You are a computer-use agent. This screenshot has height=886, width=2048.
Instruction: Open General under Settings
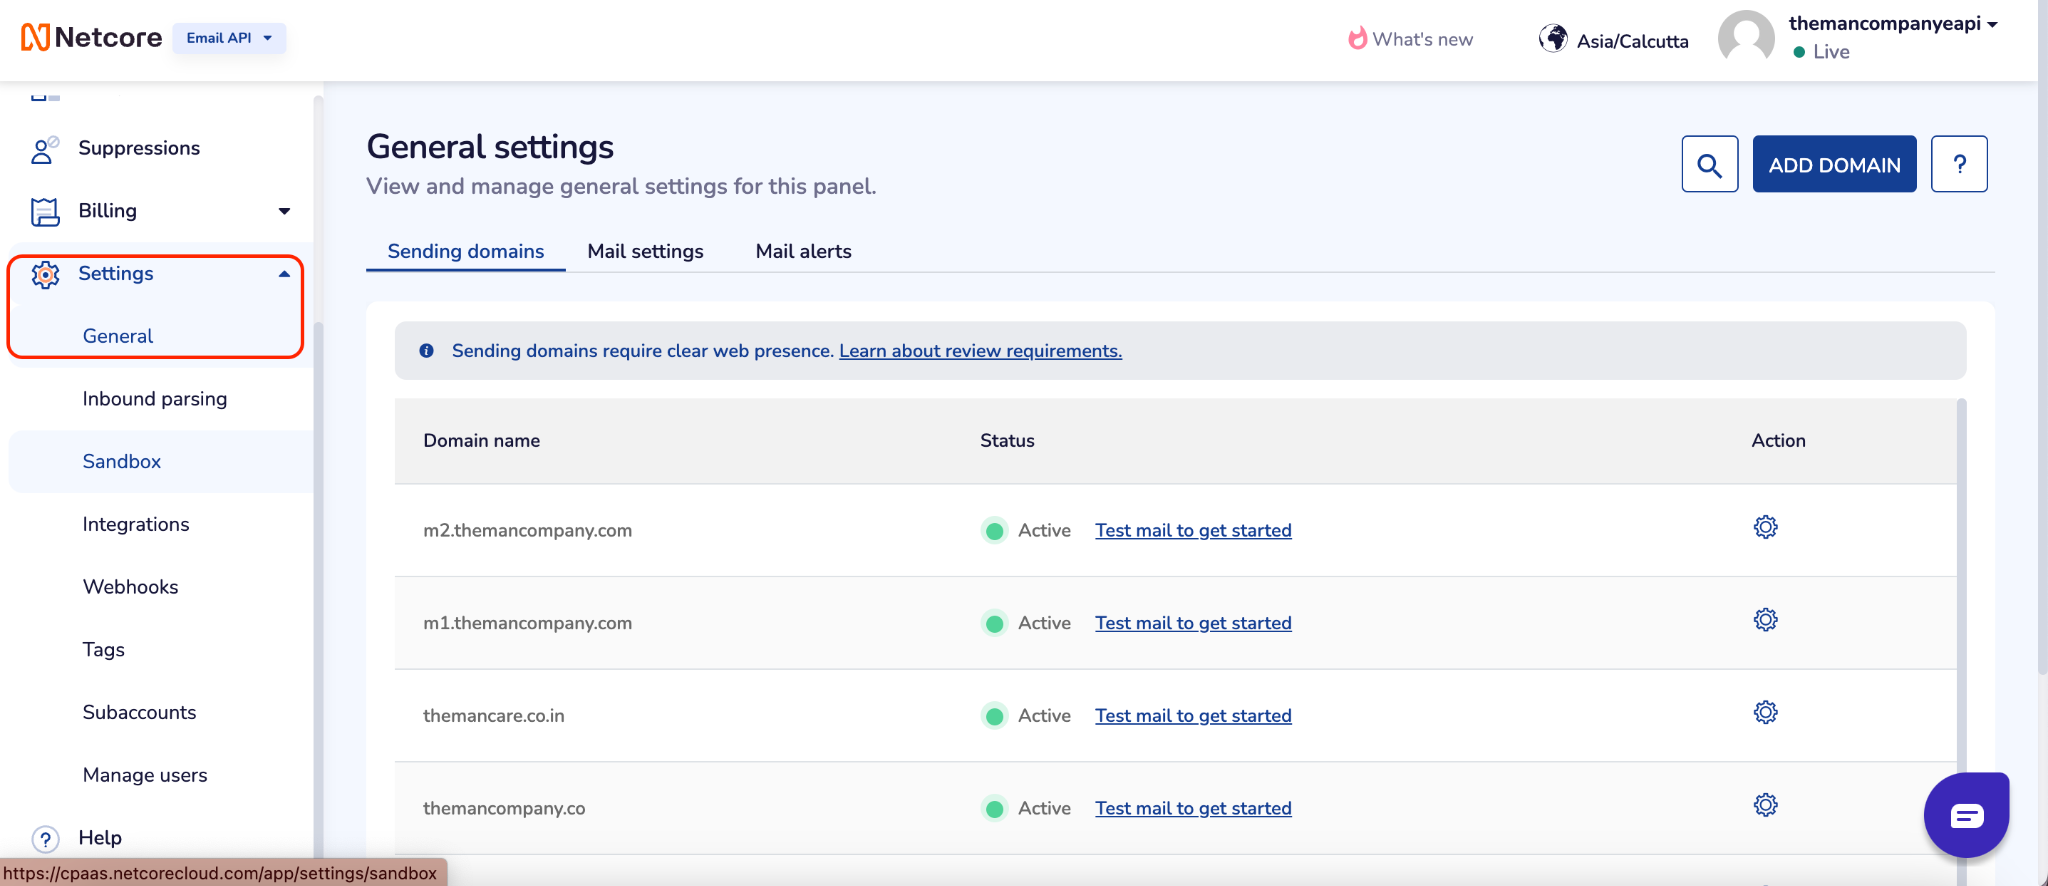[118, 336]
